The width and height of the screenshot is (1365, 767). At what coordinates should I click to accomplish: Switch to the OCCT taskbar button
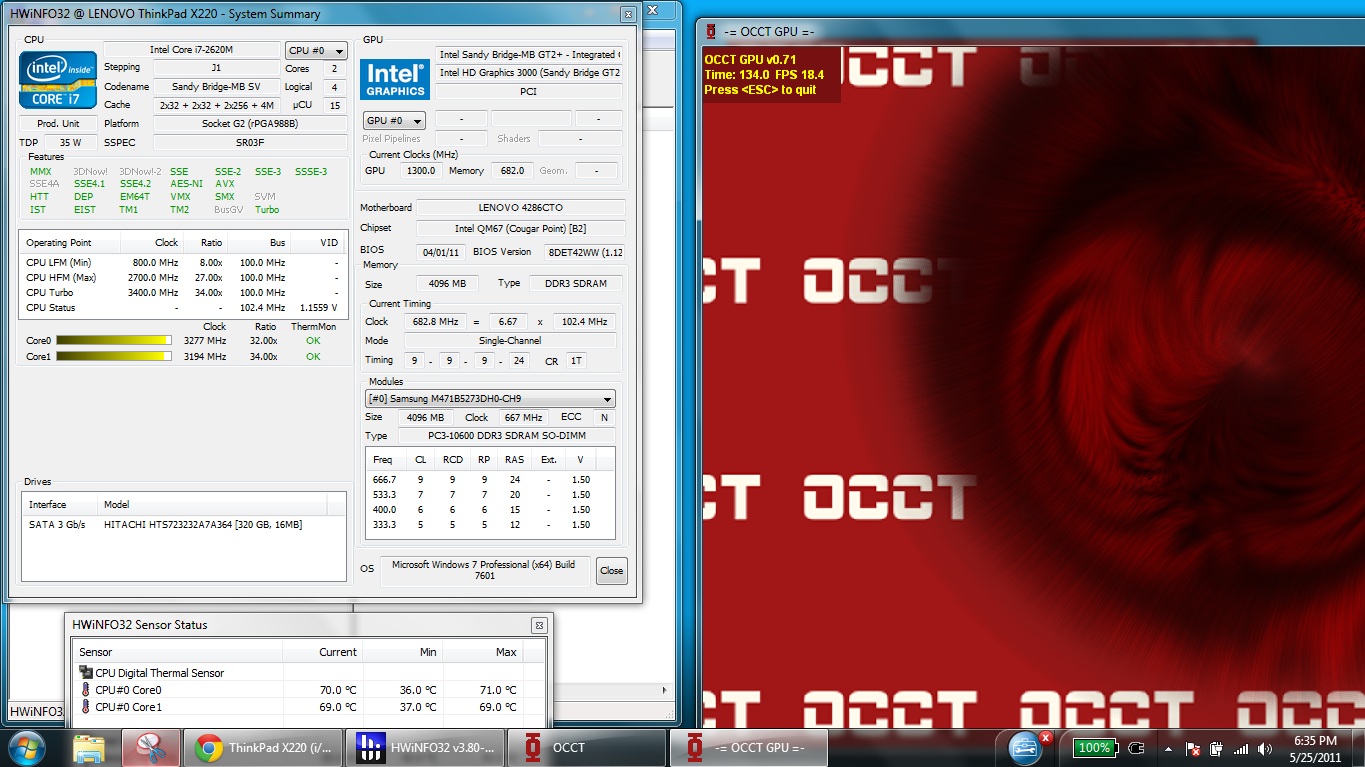[x=587, y=748]
